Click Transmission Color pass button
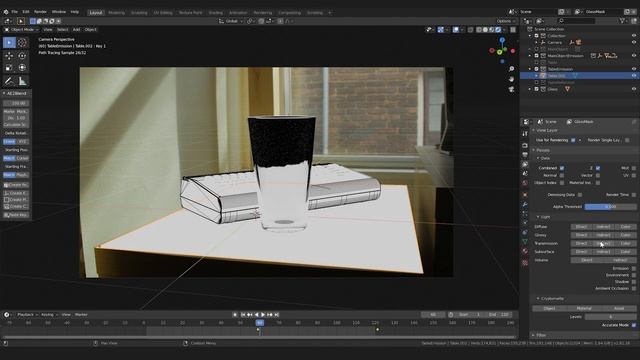Viewport: 640px width, 360px height. [625, 244]
